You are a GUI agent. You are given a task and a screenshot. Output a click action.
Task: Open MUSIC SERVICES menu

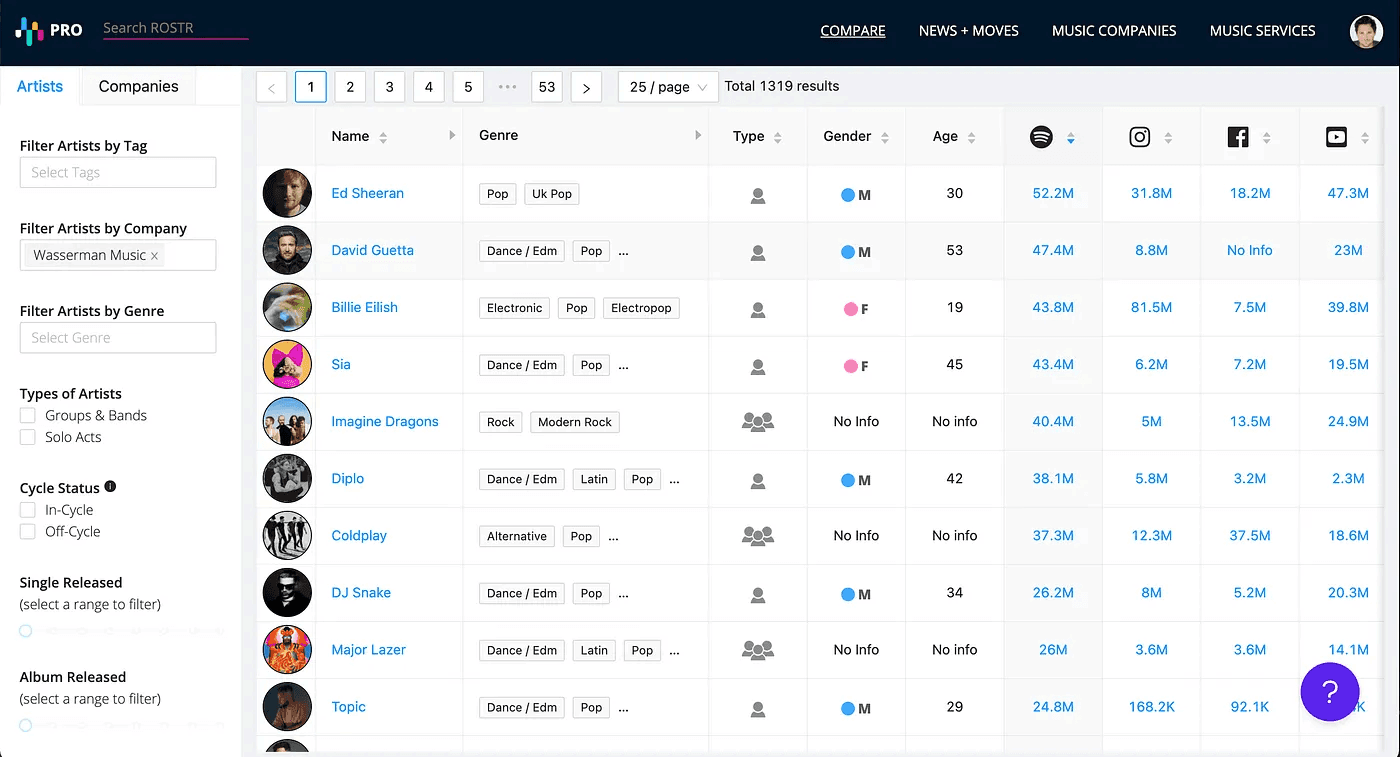tap(1263, 31)
